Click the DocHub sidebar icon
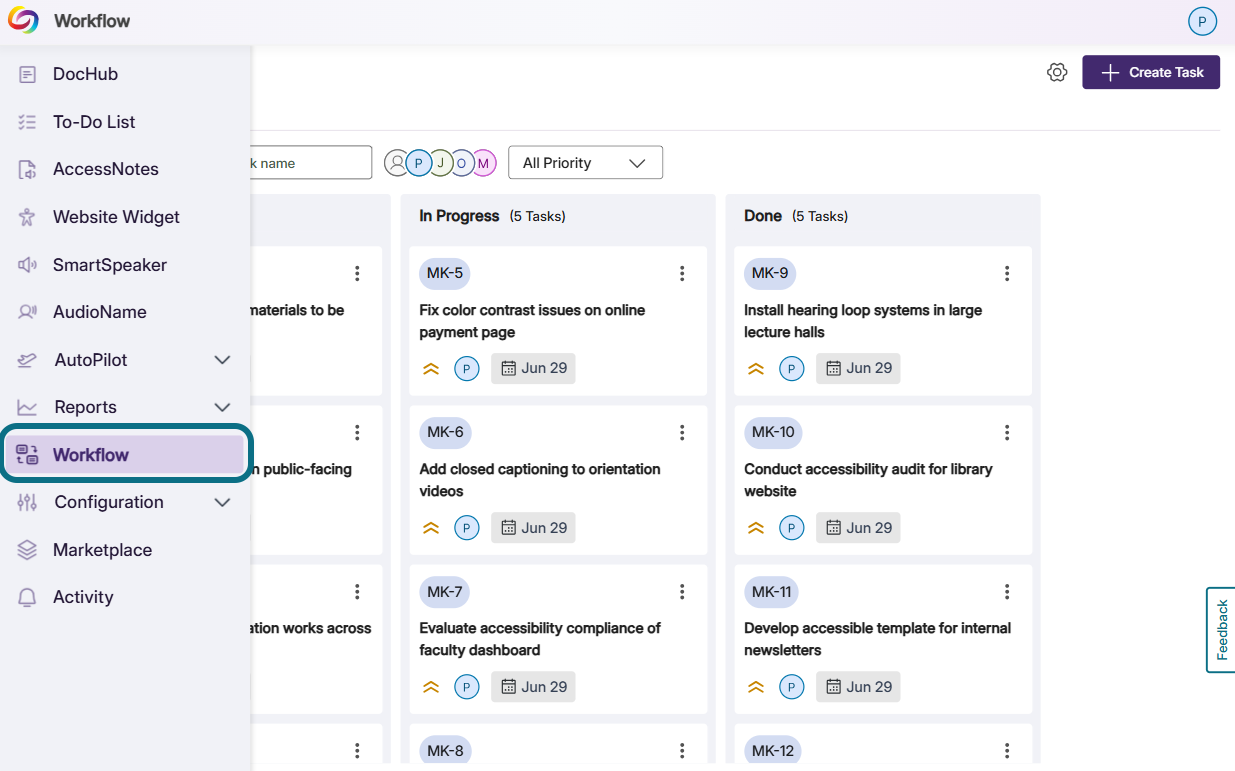The width and height of the screenshot is (1235, 771). (x=28, y=74)
